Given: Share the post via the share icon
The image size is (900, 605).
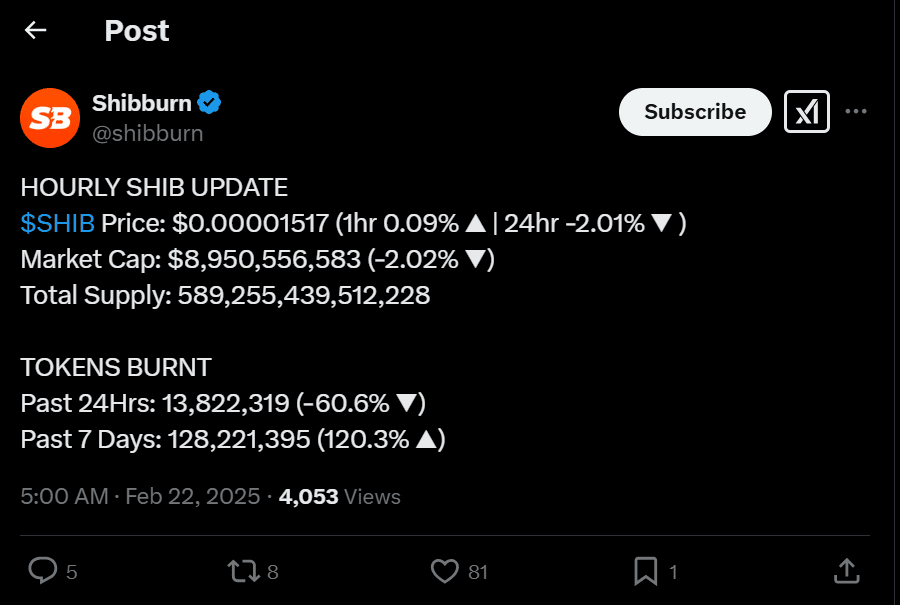Looking at the screenshot, I should click(846, 571).
